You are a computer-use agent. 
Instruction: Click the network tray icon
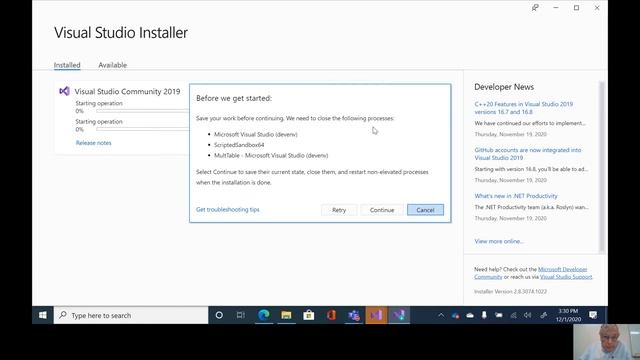click(513, 315)
